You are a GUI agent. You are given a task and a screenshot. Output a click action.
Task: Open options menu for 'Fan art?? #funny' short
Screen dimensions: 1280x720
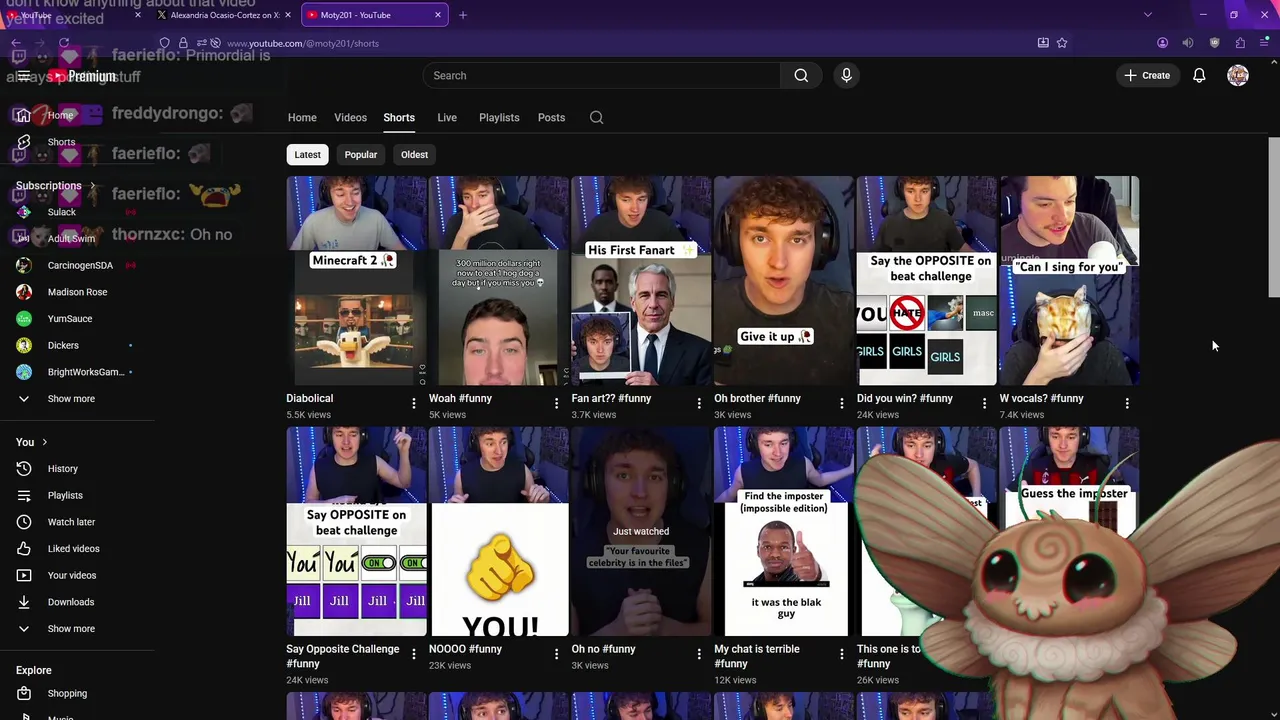point(699,403)
